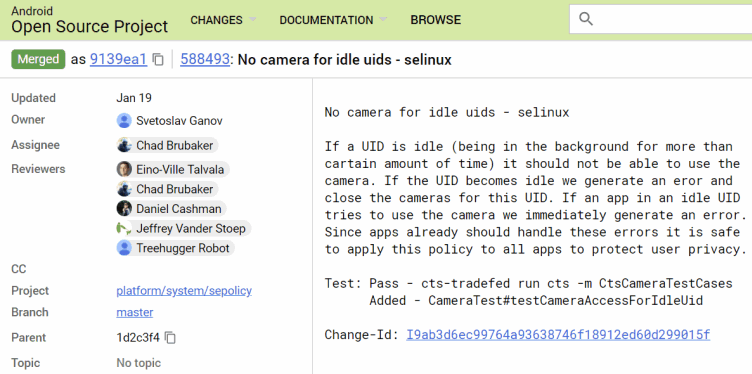Copy the 9139ea1 commit hash
This screenshot has width=752, height=374.
(158, 59)
